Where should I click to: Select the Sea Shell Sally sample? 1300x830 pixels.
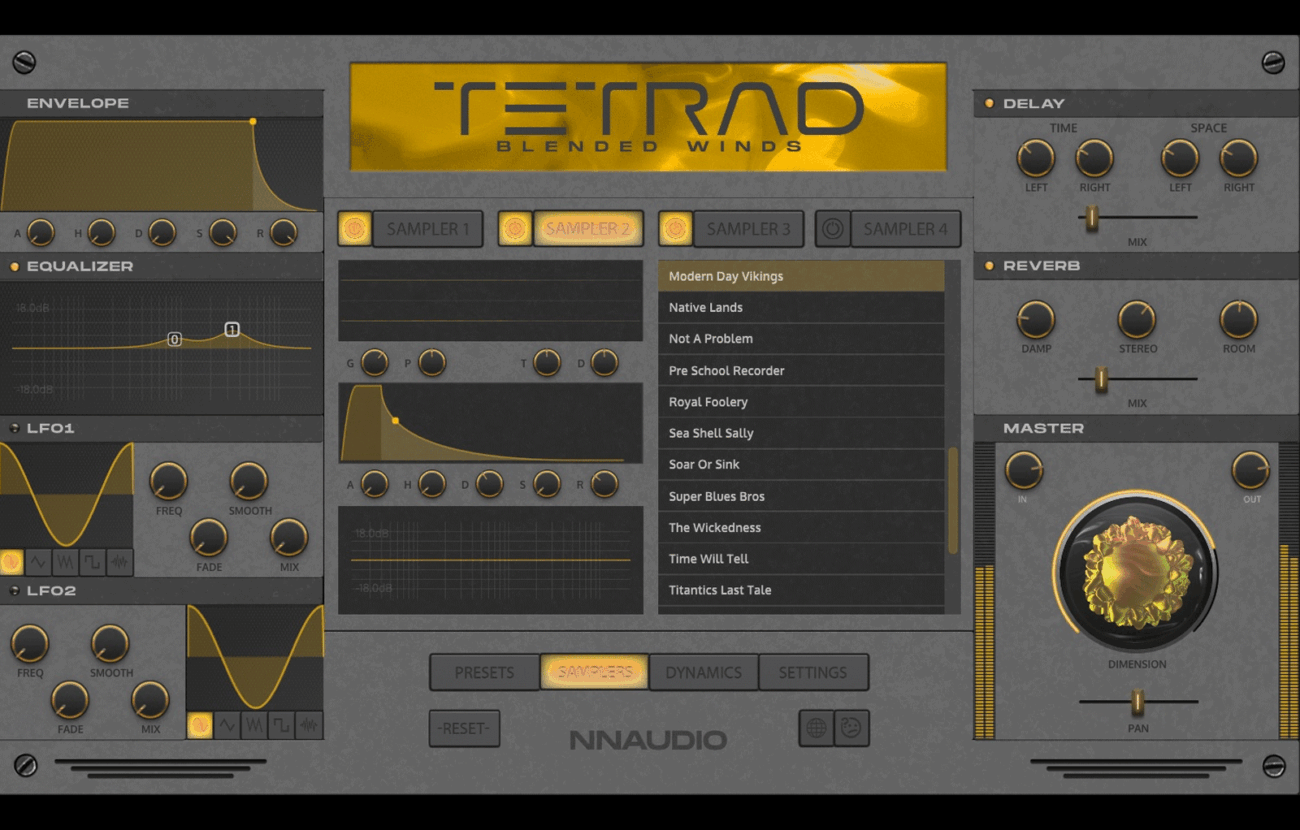coord(801,433)
